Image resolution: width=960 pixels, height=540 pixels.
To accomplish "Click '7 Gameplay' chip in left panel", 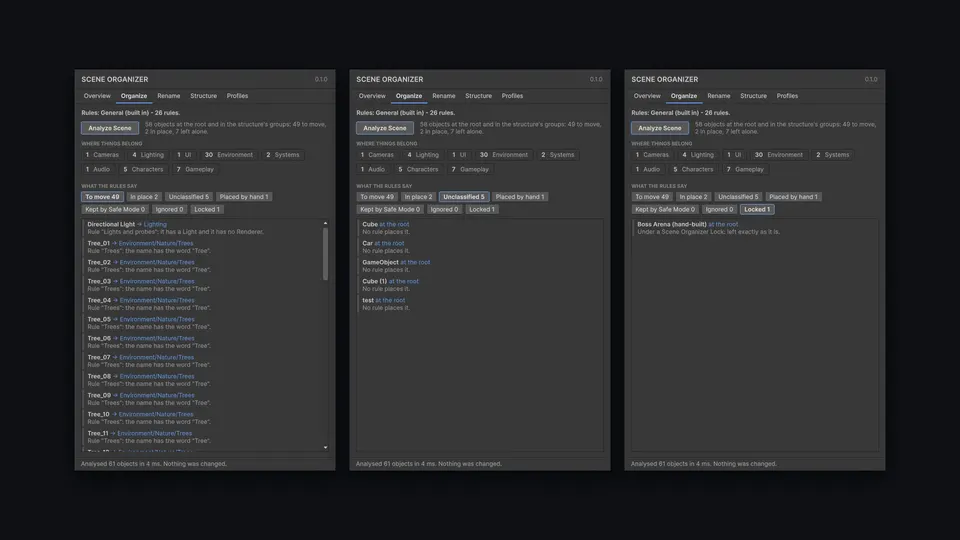I will pyautogui.click(x=195, y=169).
